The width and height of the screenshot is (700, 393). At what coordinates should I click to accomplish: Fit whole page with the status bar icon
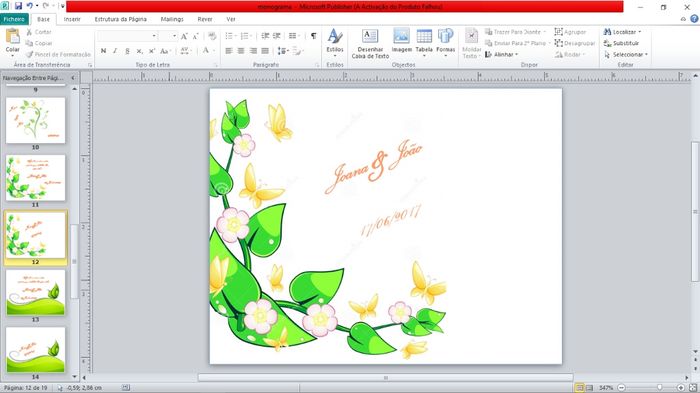[693, 388]
